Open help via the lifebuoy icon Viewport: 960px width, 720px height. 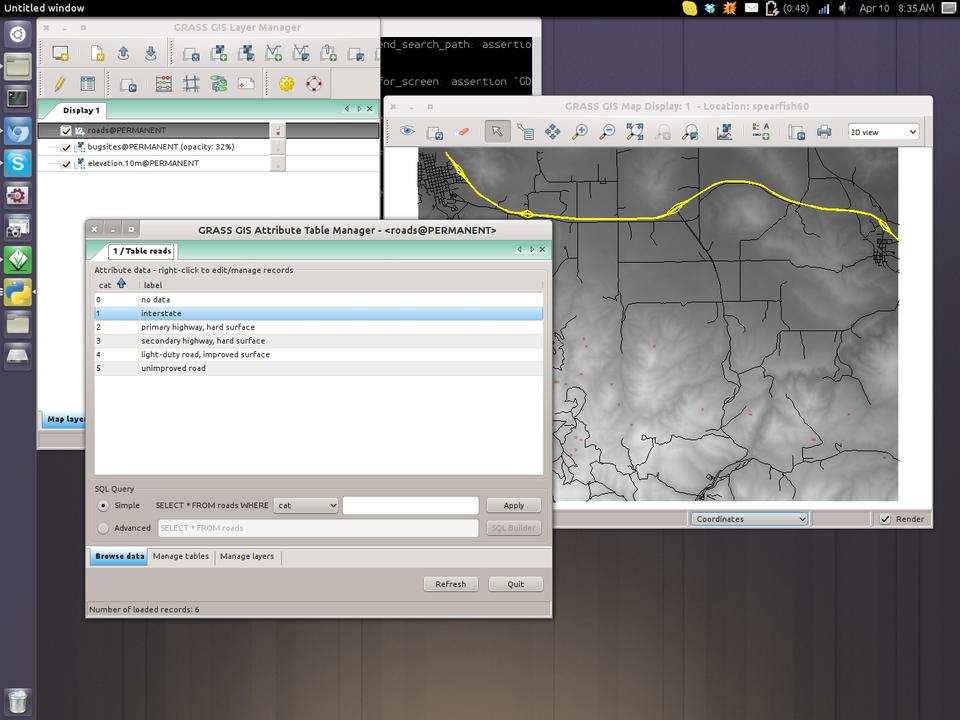(314, 84)
